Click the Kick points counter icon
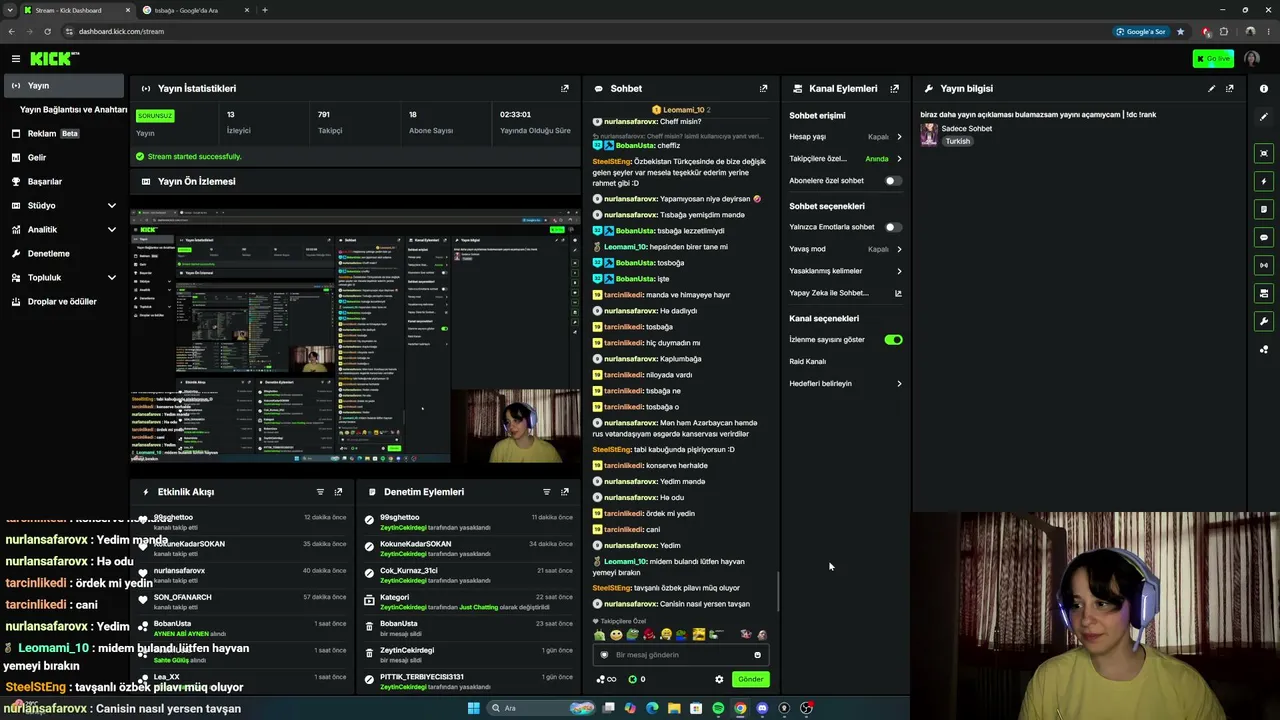The width and height of the screenshot is (1280, 720). click(632, 679)
